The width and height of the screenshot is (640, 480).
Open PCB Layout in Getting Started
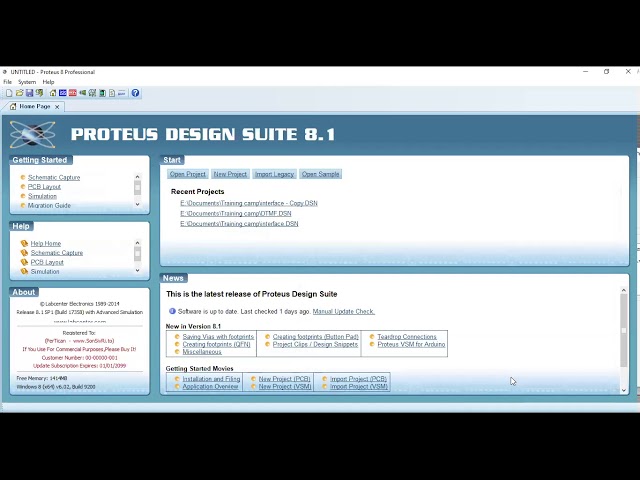[x=44, y=187]
